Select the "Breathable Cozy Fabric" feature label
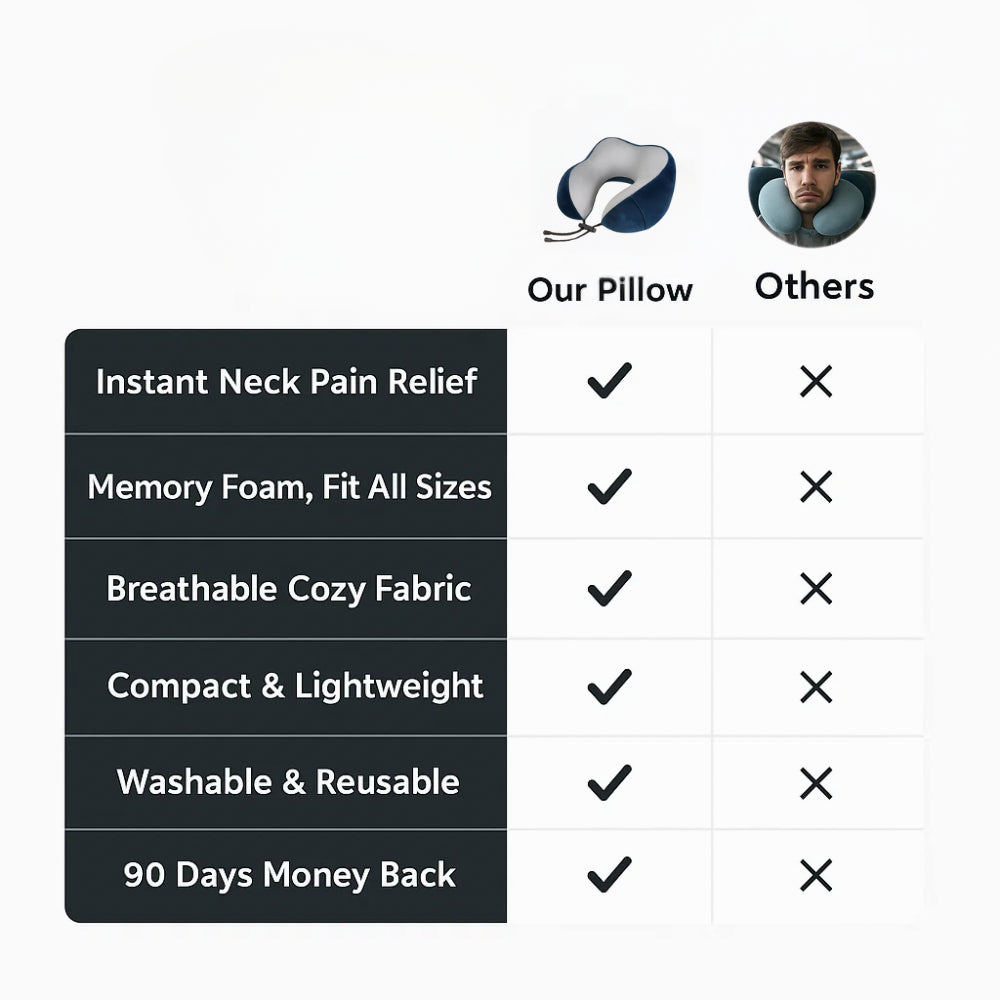The width and height of the screenshot is (1000, 1000). point(289,588)
